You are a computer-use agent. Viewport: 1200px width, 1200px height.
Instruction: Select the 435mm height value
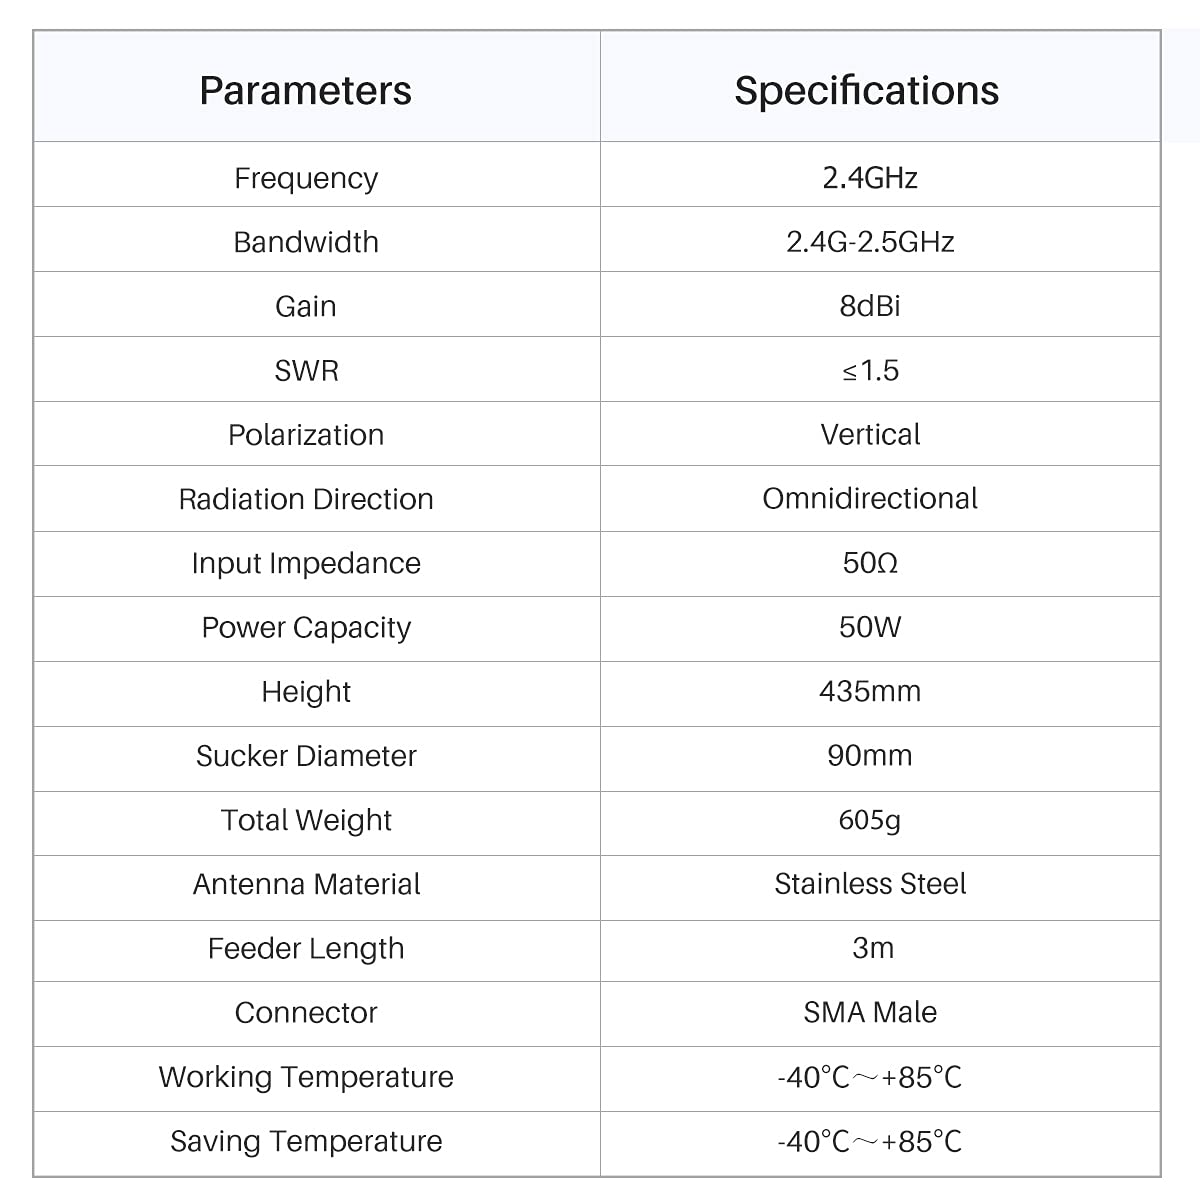pos(870,691)
